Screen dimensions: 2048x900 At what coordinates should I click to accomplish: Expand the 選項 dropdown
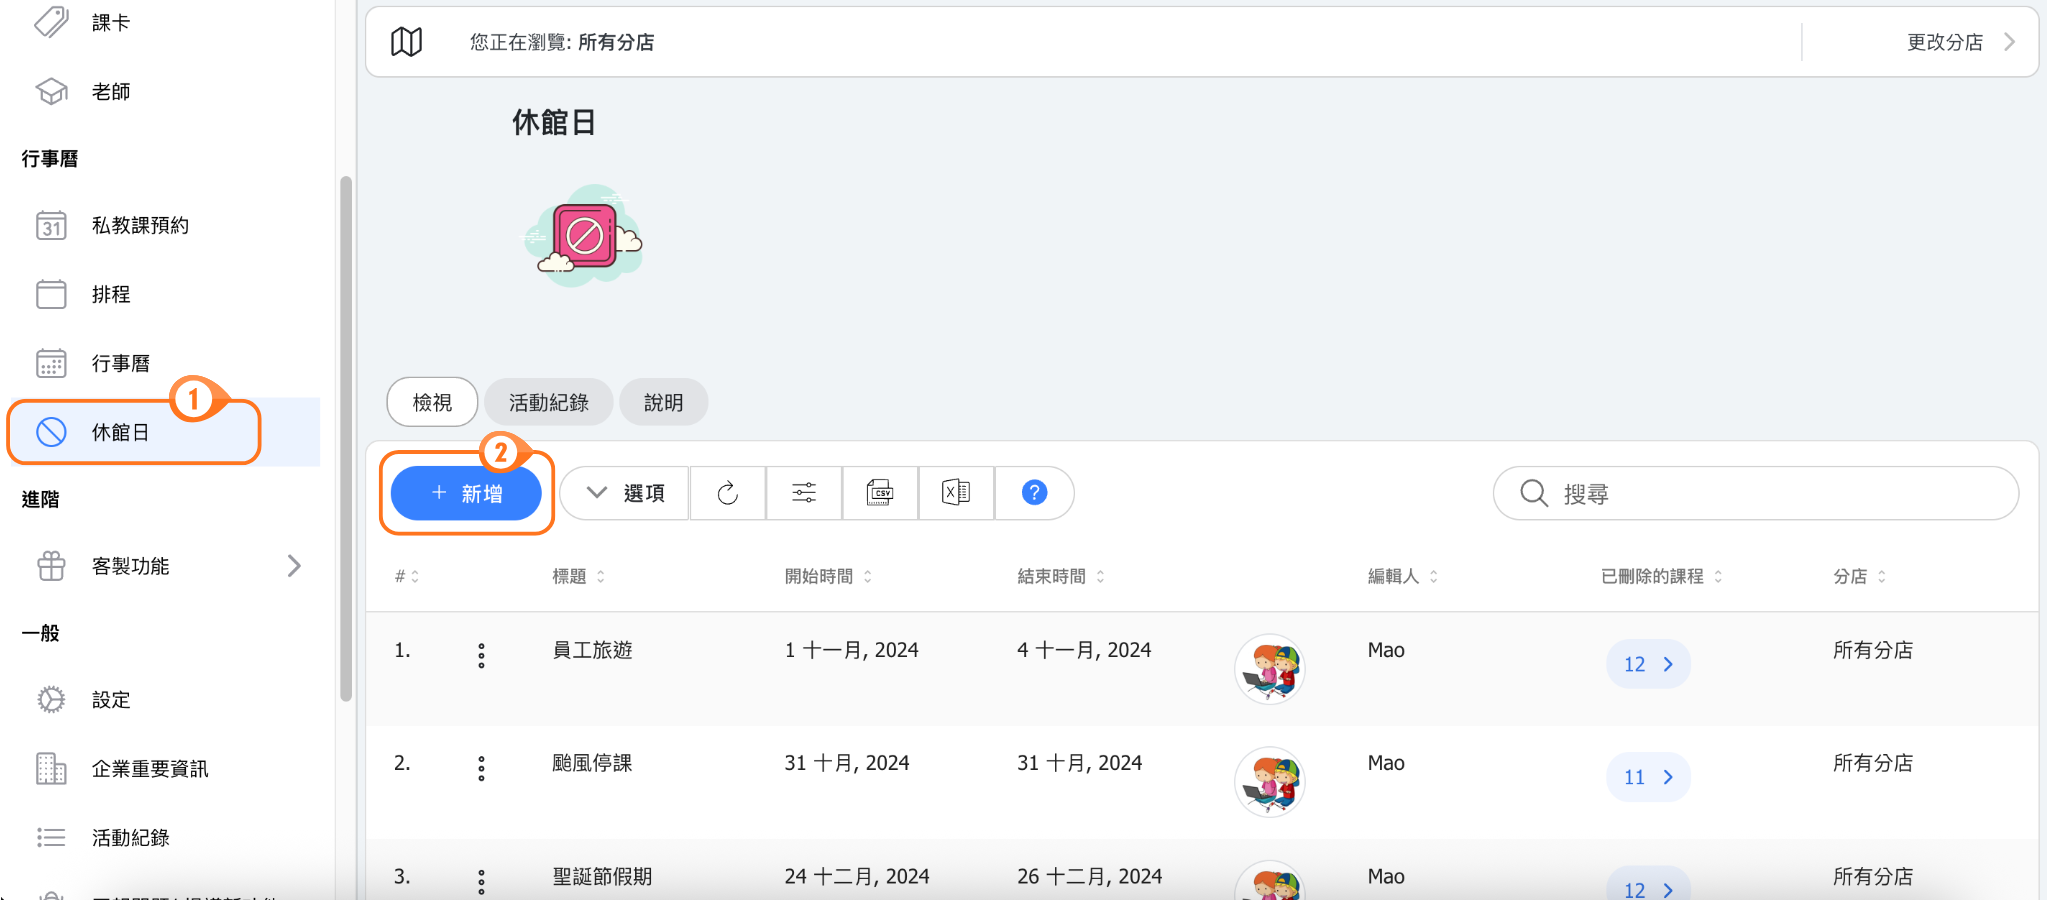tap(625, 493)
